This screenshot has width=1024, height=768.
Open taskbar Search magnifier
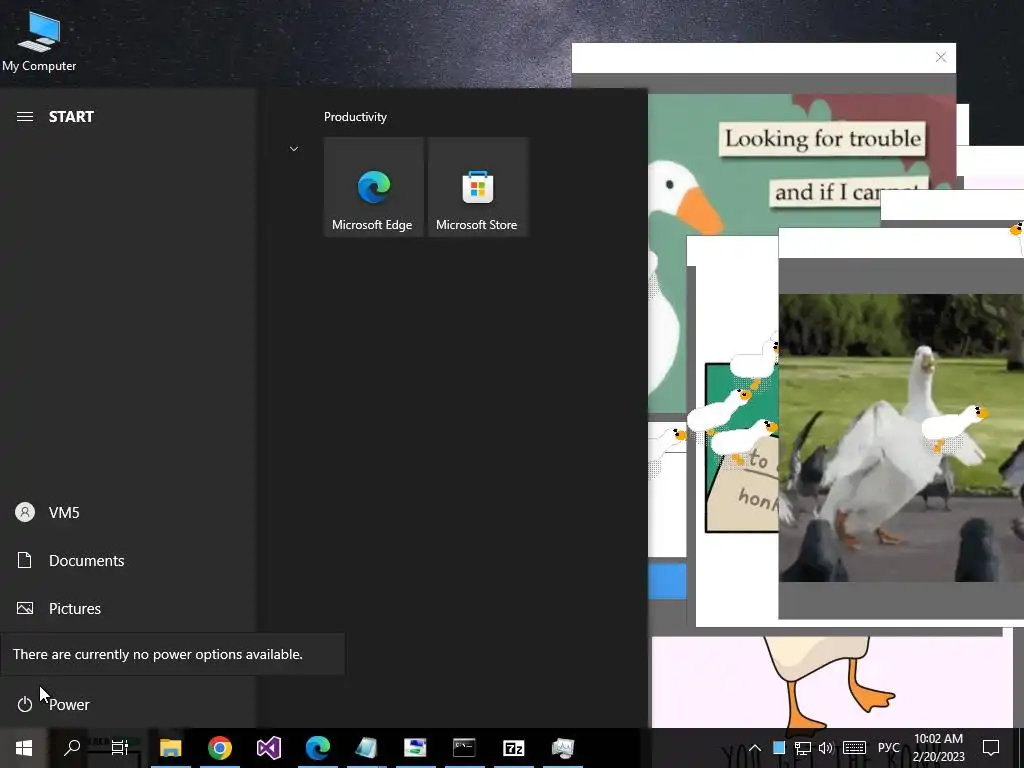click(72, 748)
